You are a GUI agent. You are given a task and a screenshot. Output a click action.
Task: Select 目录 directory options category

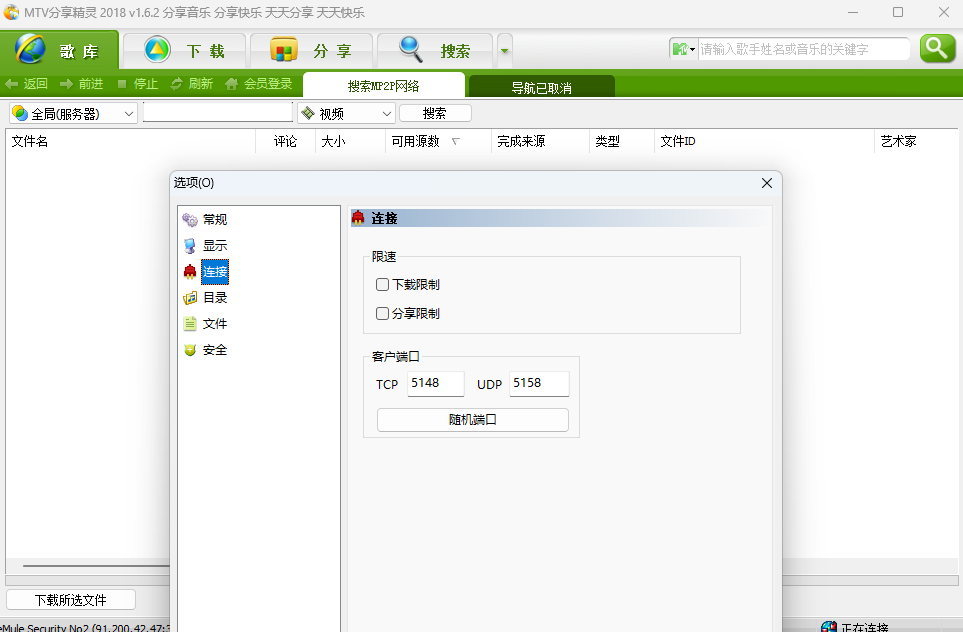pyautogui.click(x=214, y=298)
